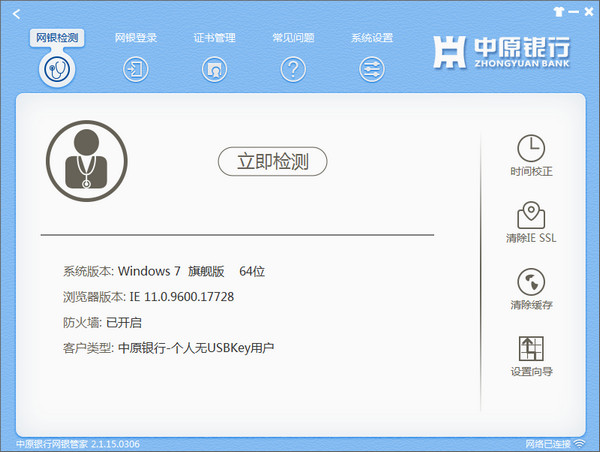Click the Zhongyuan Bank logo
The width and height of the screenshot is (600, 452).
[x=502, y=52]
